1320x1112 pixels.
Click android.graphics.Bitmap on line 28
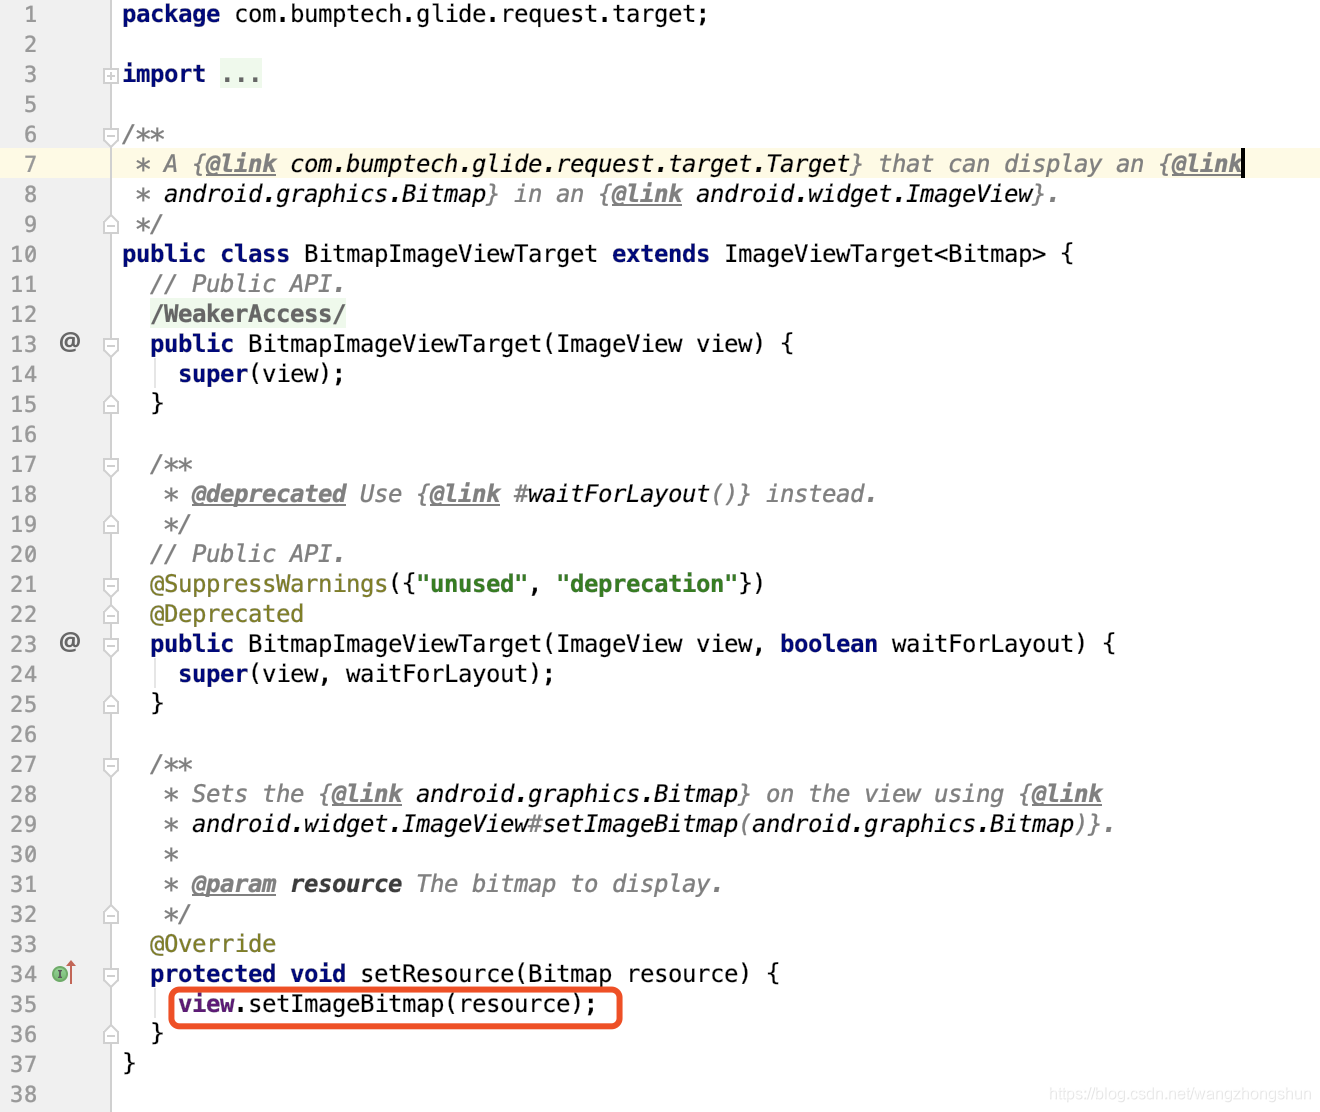pos(577,794)
